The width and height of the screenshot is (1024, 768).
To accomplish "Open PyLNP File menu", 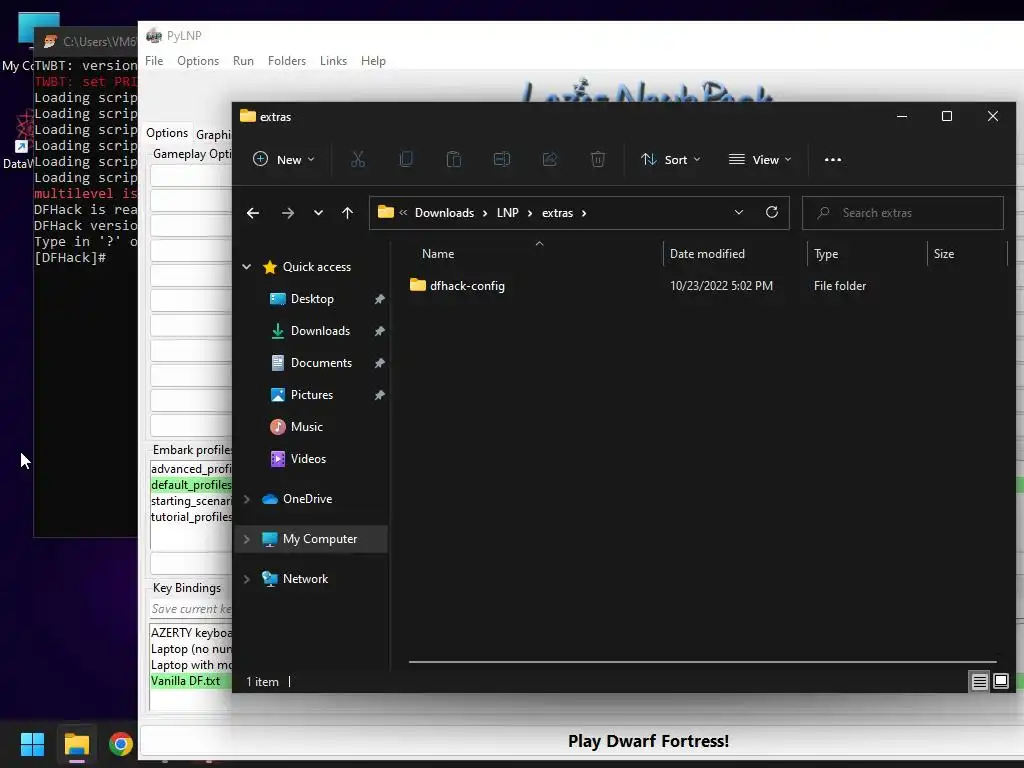I will [x=154, y=61].
